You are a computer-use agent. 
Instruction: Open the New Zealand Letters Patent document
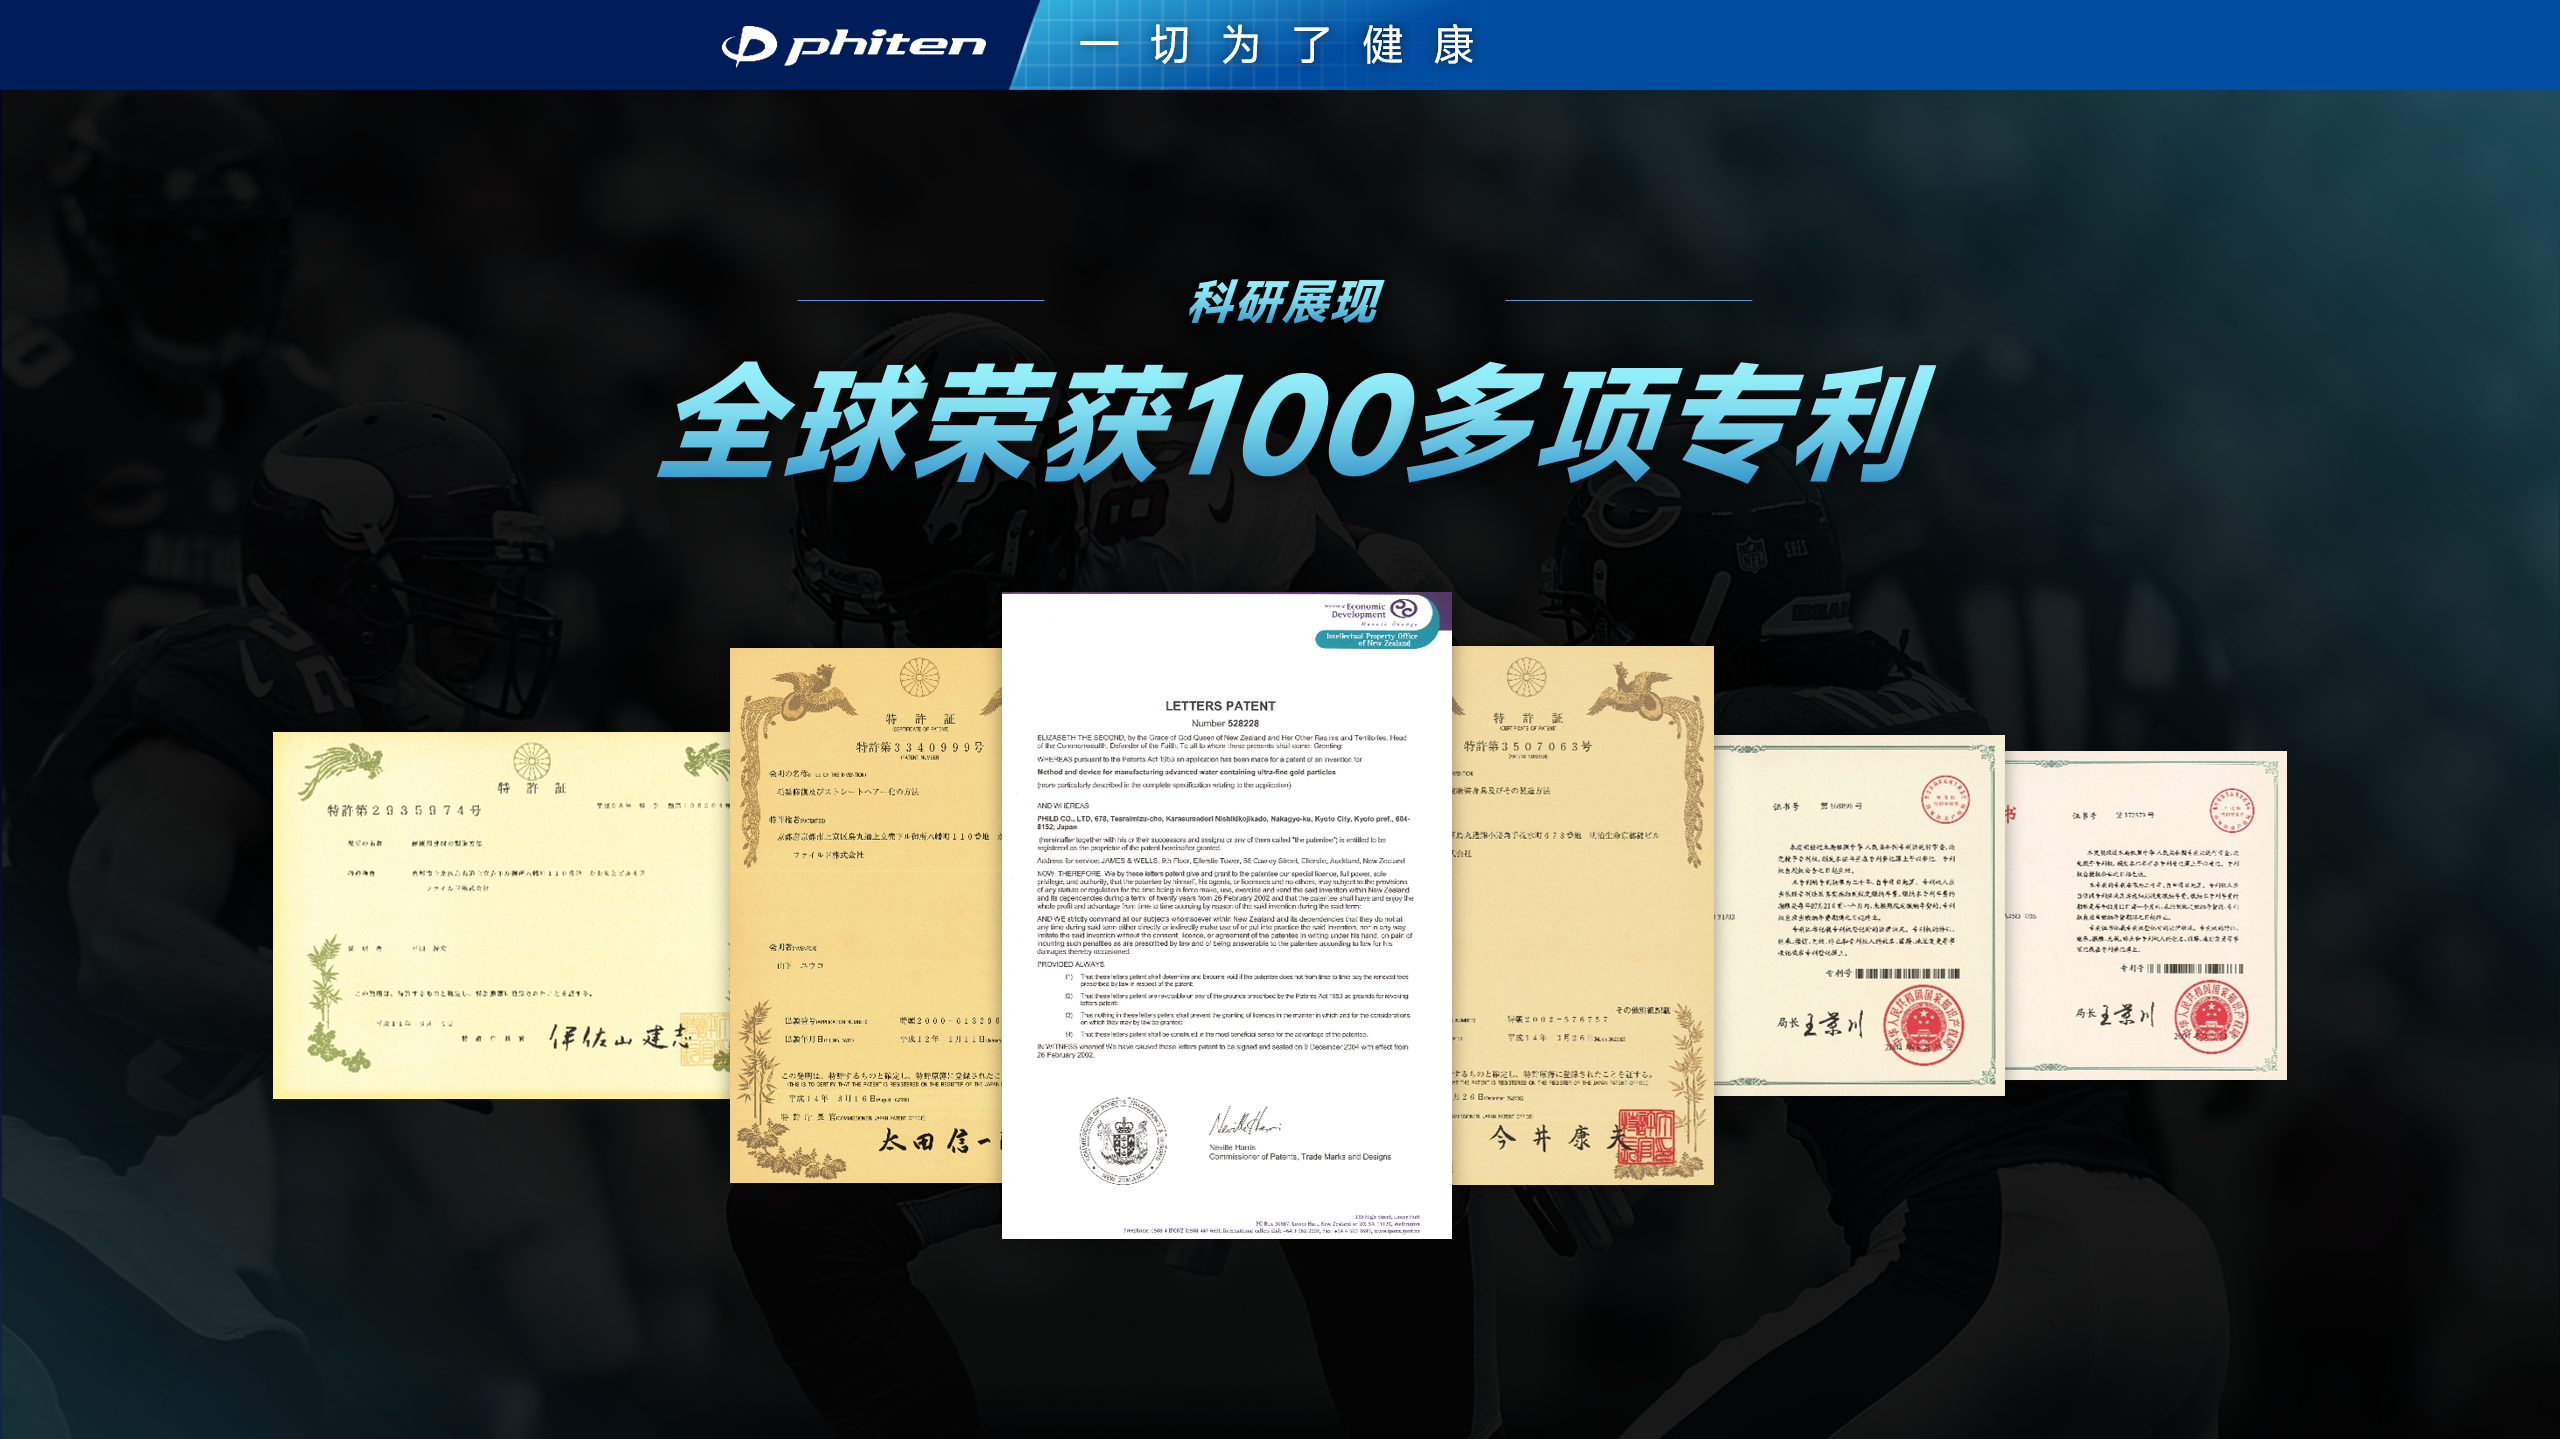[1226, 915]
